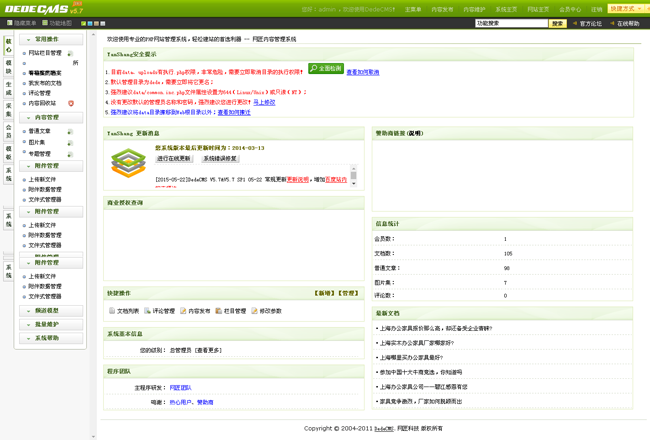
Task: Expand the 频道模型 section
Action: (51, 311)
